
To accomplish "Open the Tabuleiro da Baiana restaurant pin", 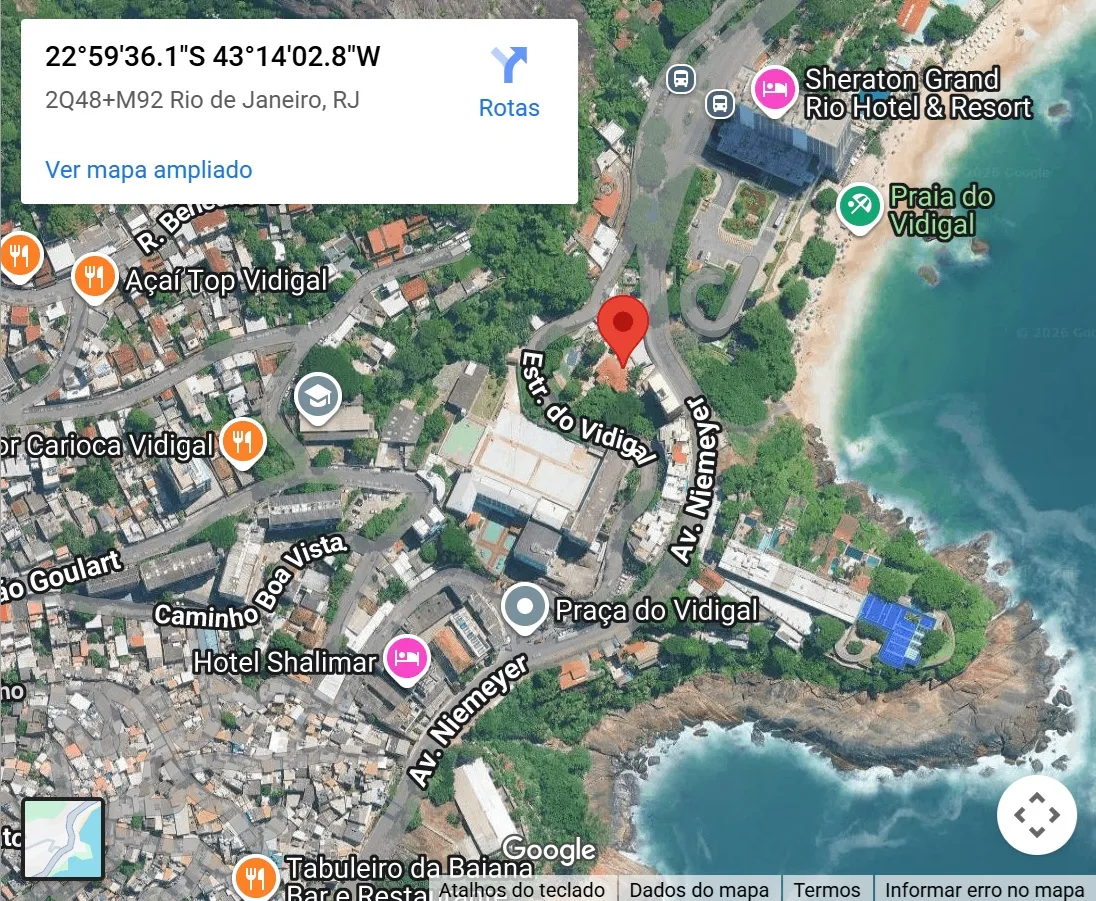I will (x=254, y=877).
